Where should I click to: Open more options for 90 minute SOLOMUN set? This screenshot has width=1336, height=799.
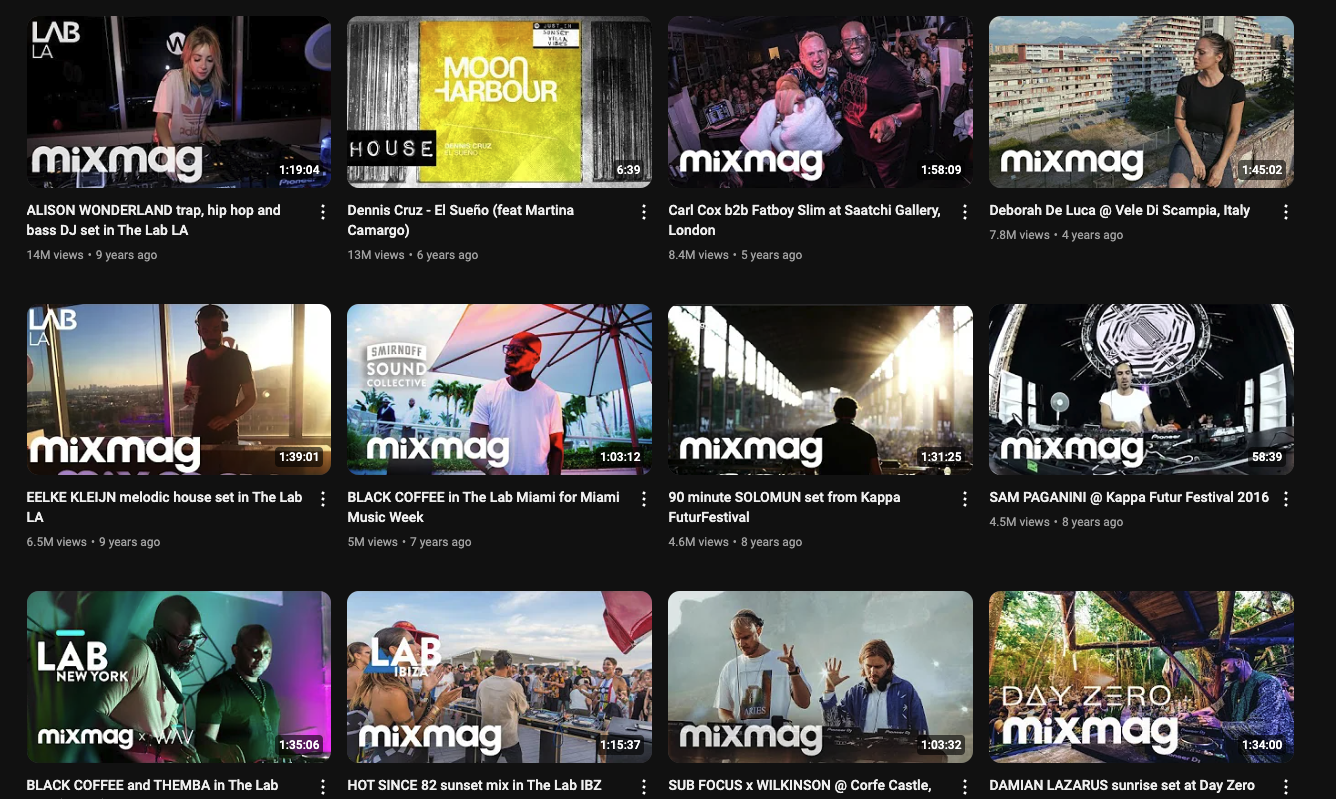tap(964, 499)
